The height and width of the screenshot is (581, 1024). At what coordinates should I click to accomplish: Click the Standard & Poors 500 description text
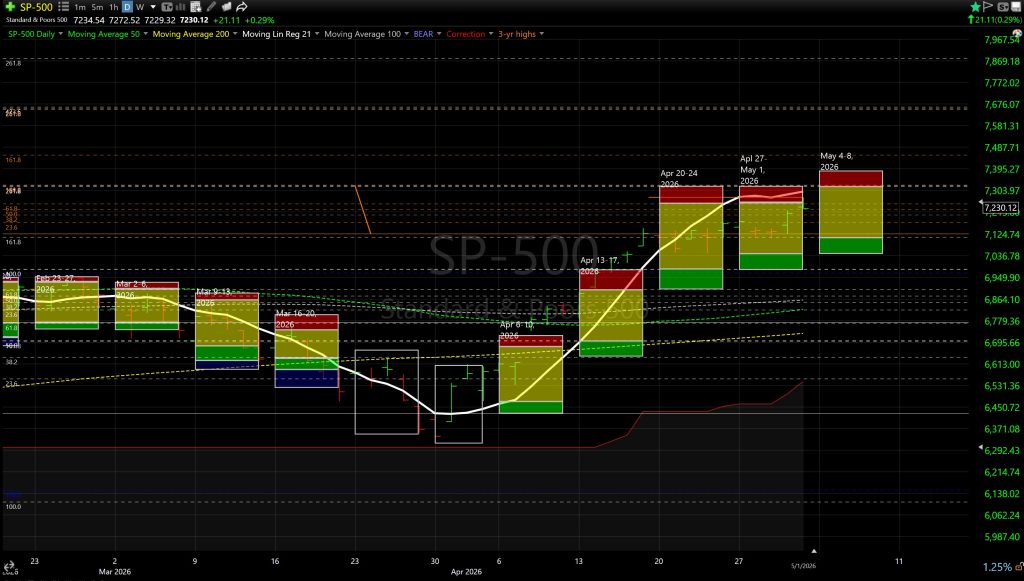[37, 20]
